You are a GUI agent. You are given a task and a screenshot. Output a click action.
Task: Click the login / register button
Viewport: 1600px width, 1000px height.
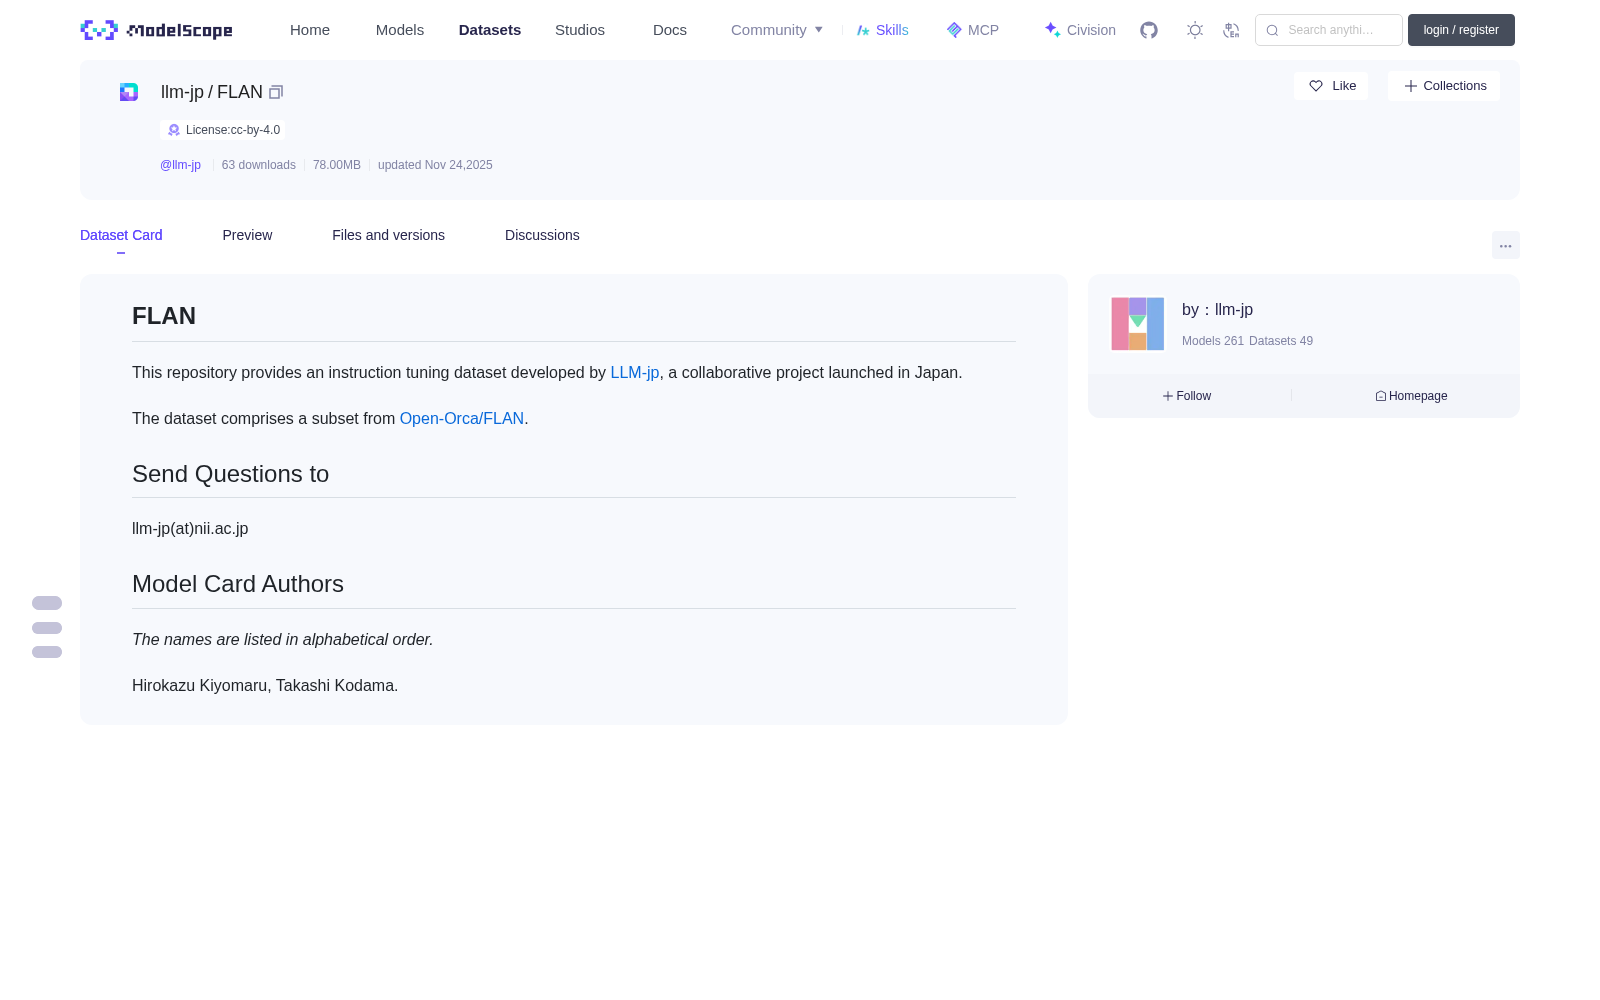point(1461,30)
